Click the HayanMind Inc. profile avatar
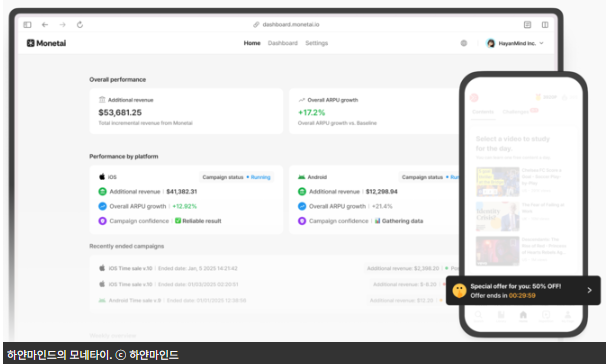This screenshot has height=364, width=606. (491, 43)
